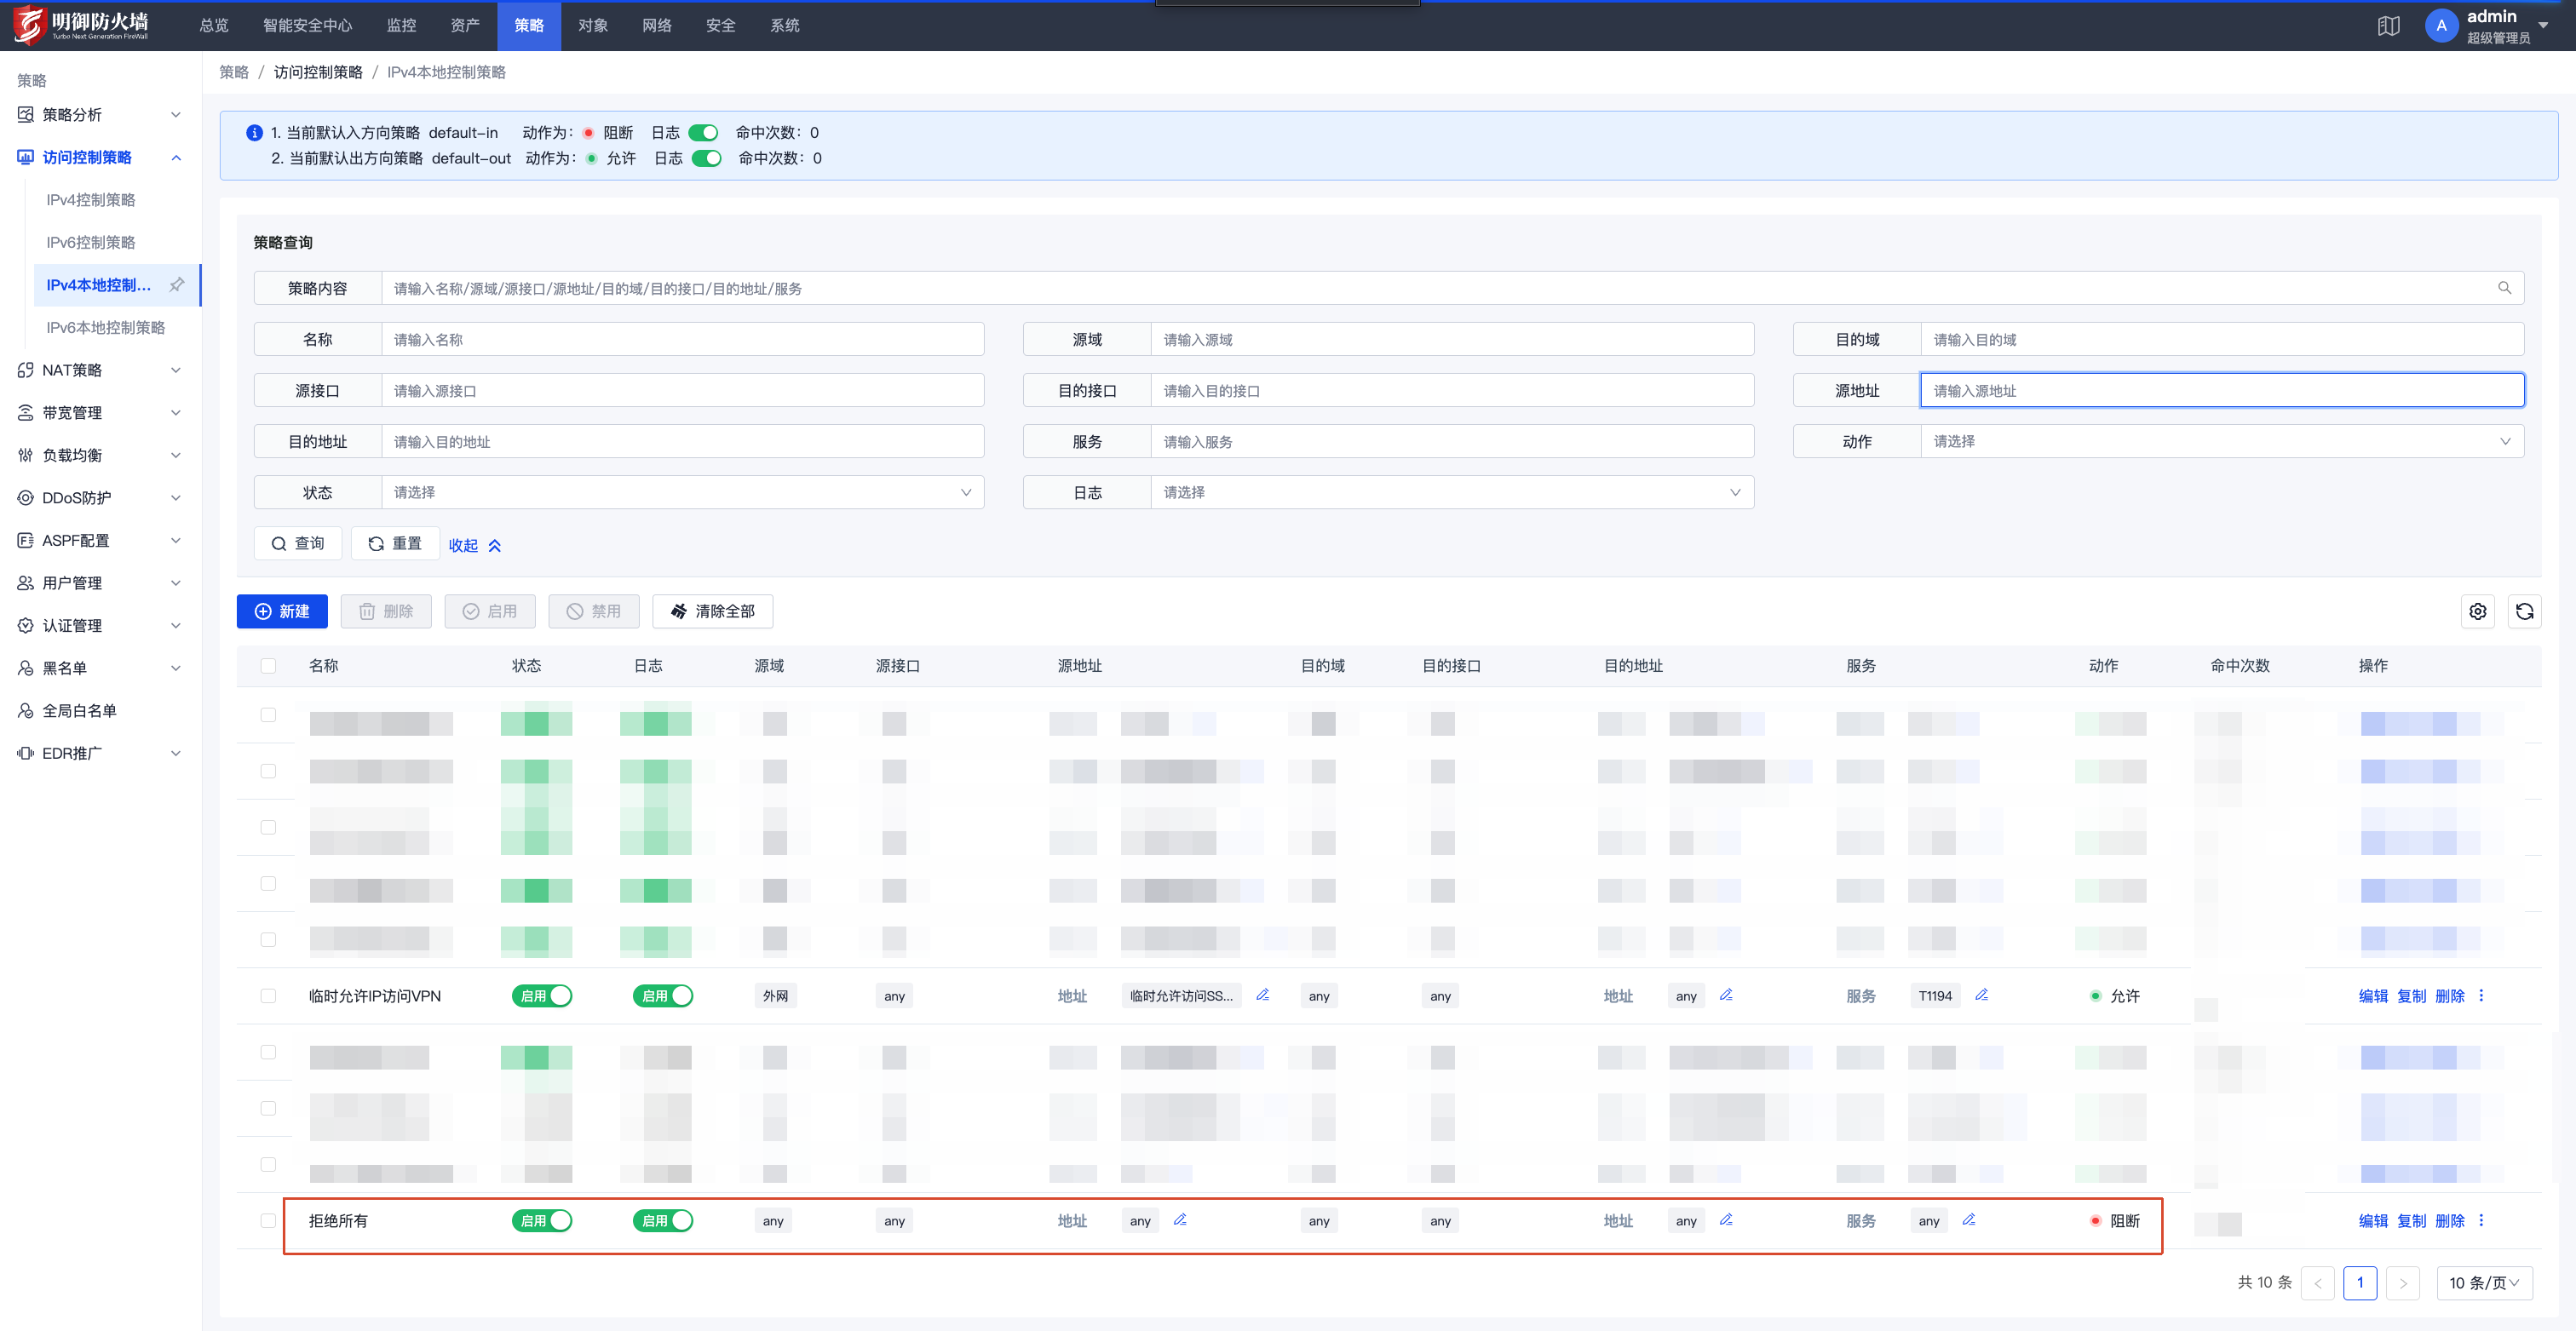Expand the 策略分析 sidebar group
Viewport: 2576px width, 1331px height.
point(100,115)
